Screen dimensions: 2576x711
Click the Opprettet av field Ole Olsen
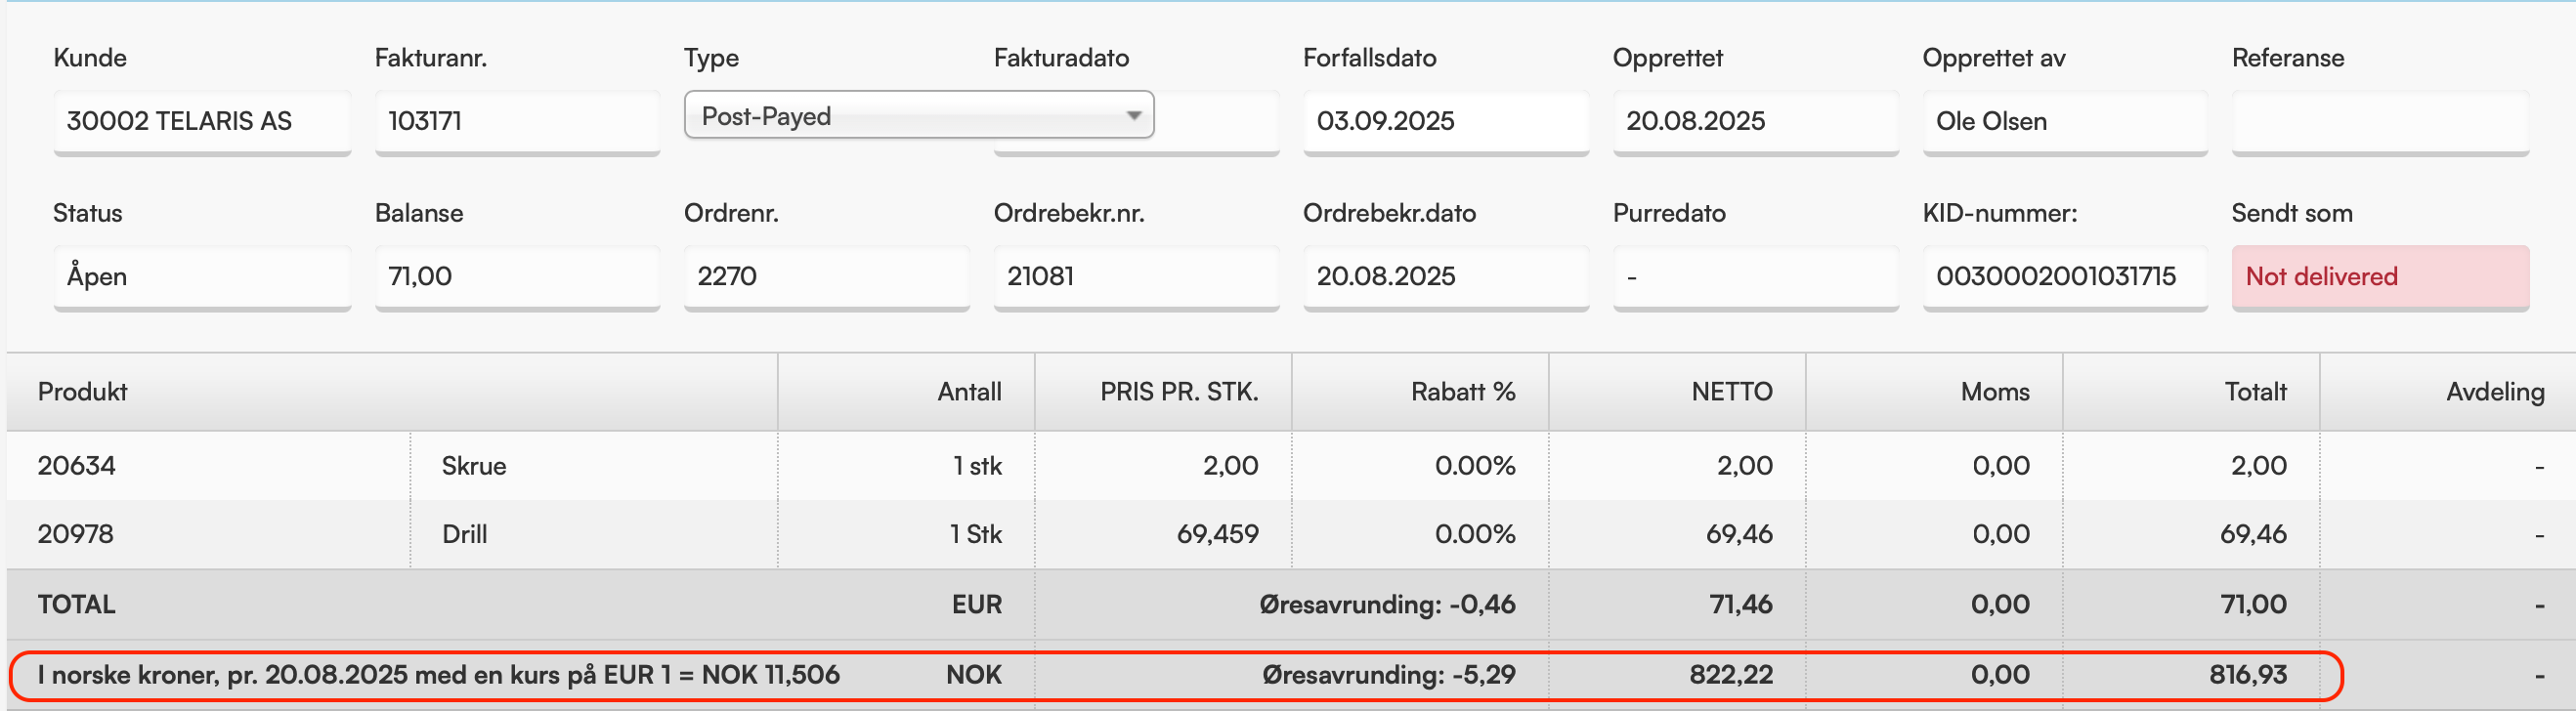point(2063,121)
